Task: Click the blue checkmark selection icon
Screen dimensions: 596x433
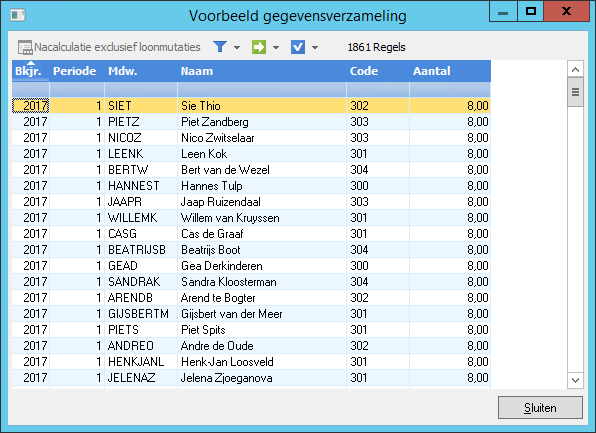Action: click(298, 47)
